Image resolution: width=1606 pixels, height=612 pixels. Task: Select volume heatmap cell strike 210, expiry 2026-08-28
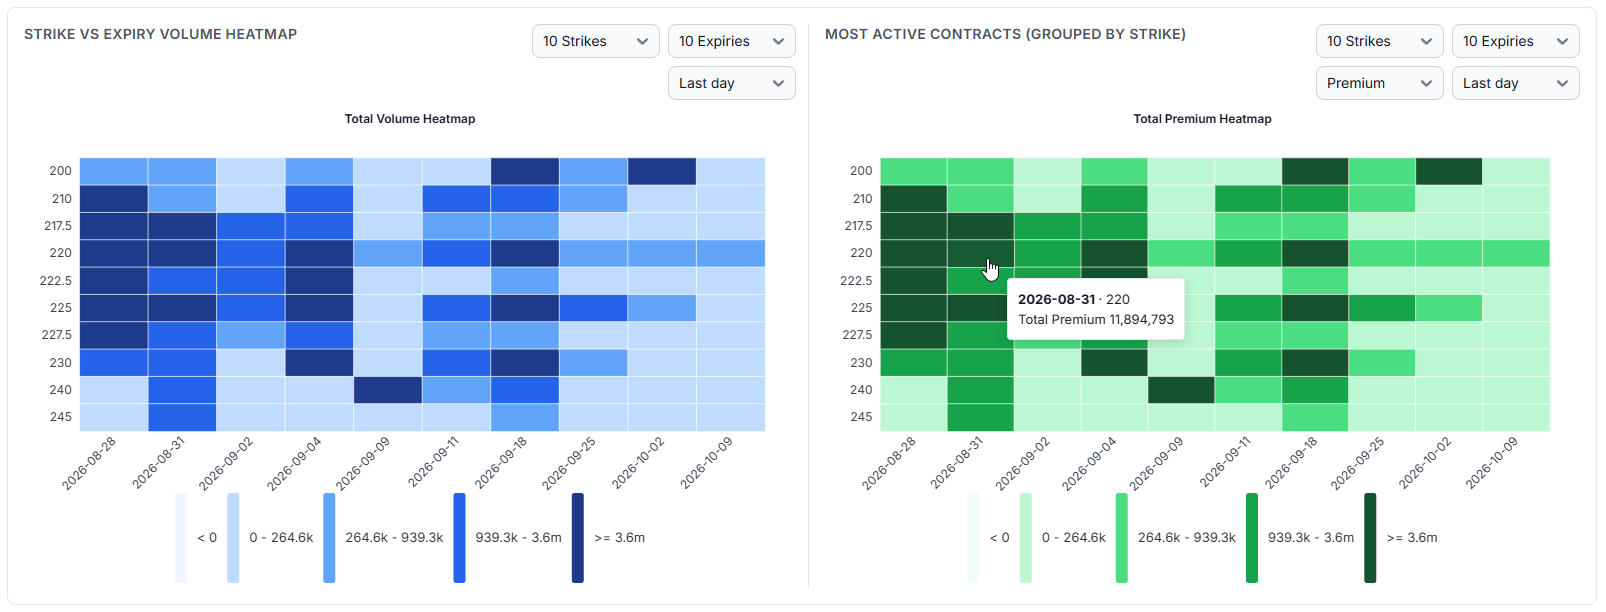pyautogui.click(x=114, y=198)
